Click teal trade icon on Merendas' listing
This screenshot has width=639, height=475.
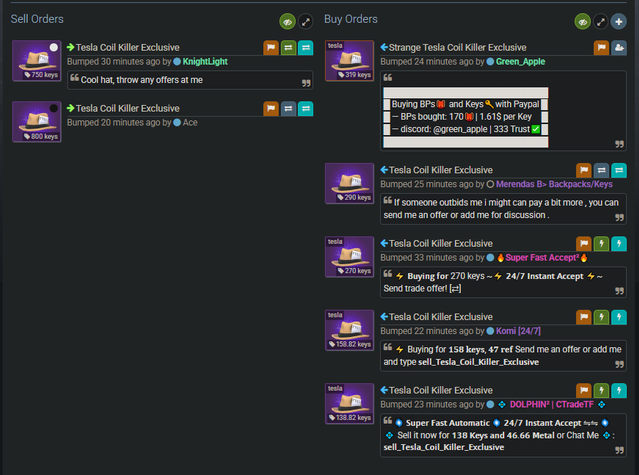(x=619, y=170)
